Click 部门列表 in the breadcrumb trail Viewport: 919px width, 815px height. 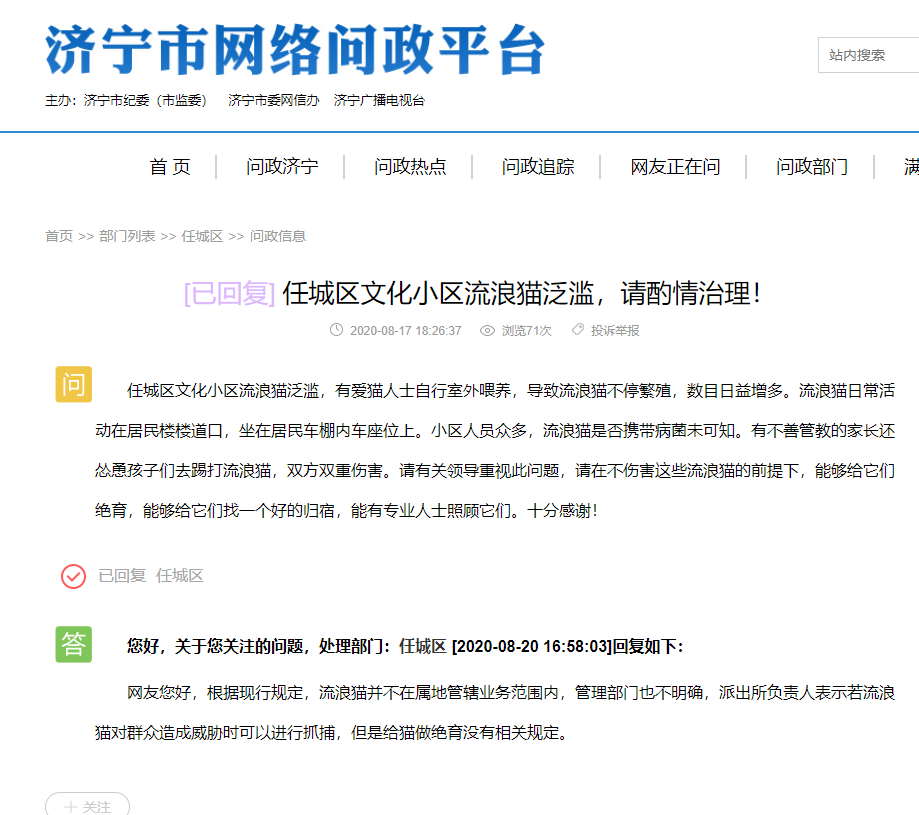pos(129,236)
